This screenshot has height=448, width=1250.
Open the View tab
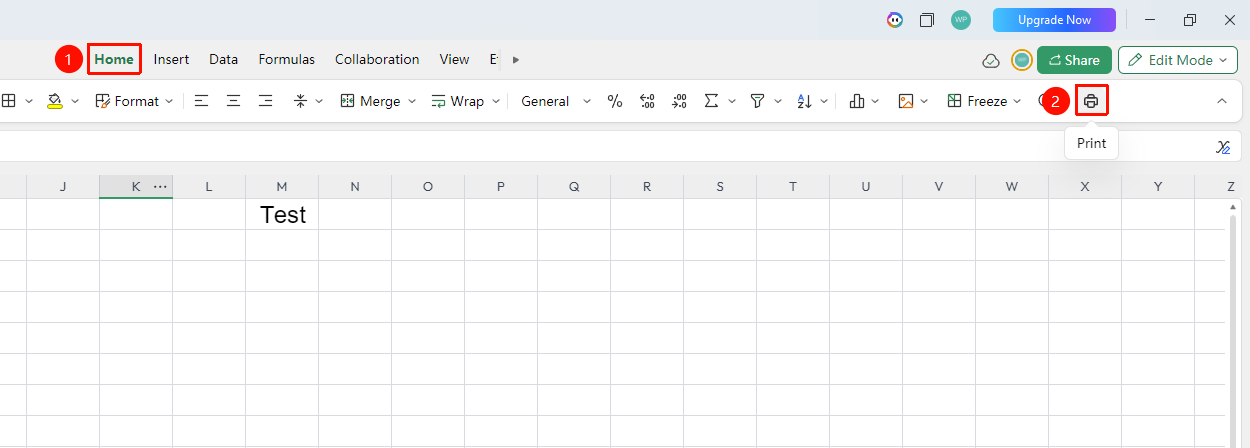pyautogui.click(x=454, y=59)
